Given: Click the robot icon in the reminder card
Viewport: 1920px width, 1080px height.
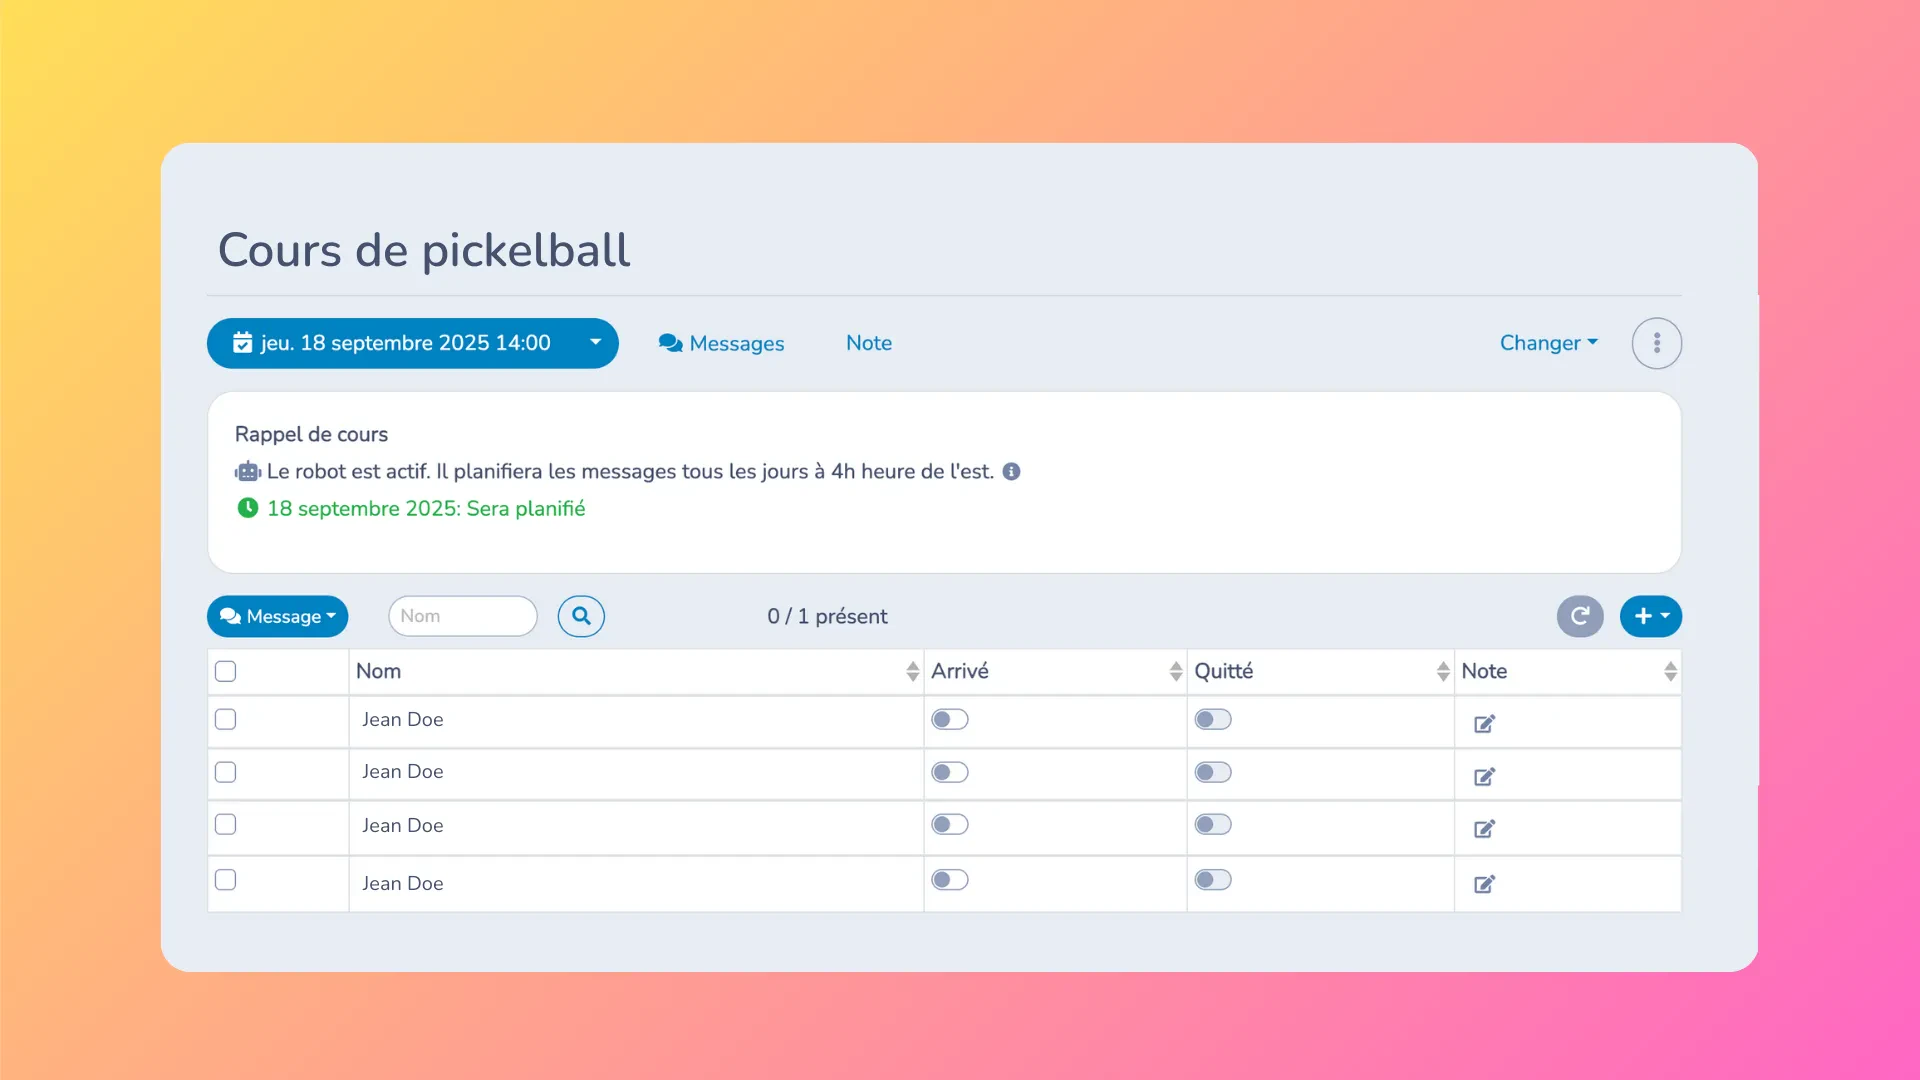Looking at the screenshot, I should coord(248,471).
